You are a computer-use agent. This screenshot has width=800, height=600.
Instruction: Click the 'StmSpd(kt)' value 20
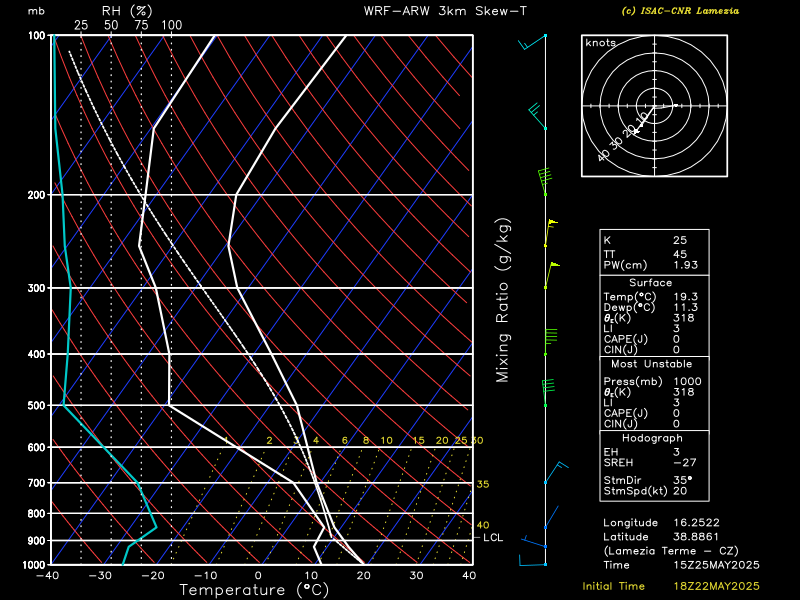(680, 491)
